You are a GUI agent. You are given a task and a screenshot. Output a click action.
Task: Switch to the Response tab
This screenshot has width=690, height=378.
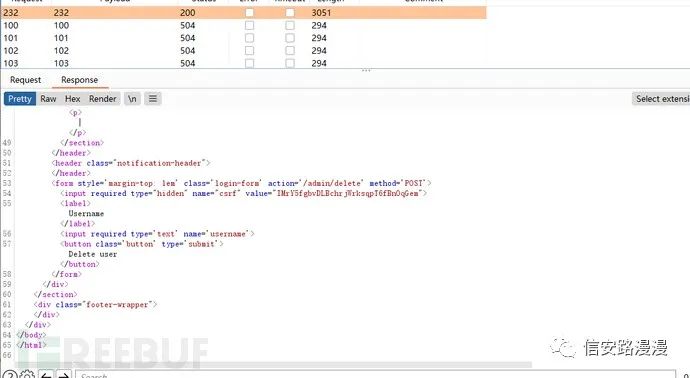[x=80, y=80]
